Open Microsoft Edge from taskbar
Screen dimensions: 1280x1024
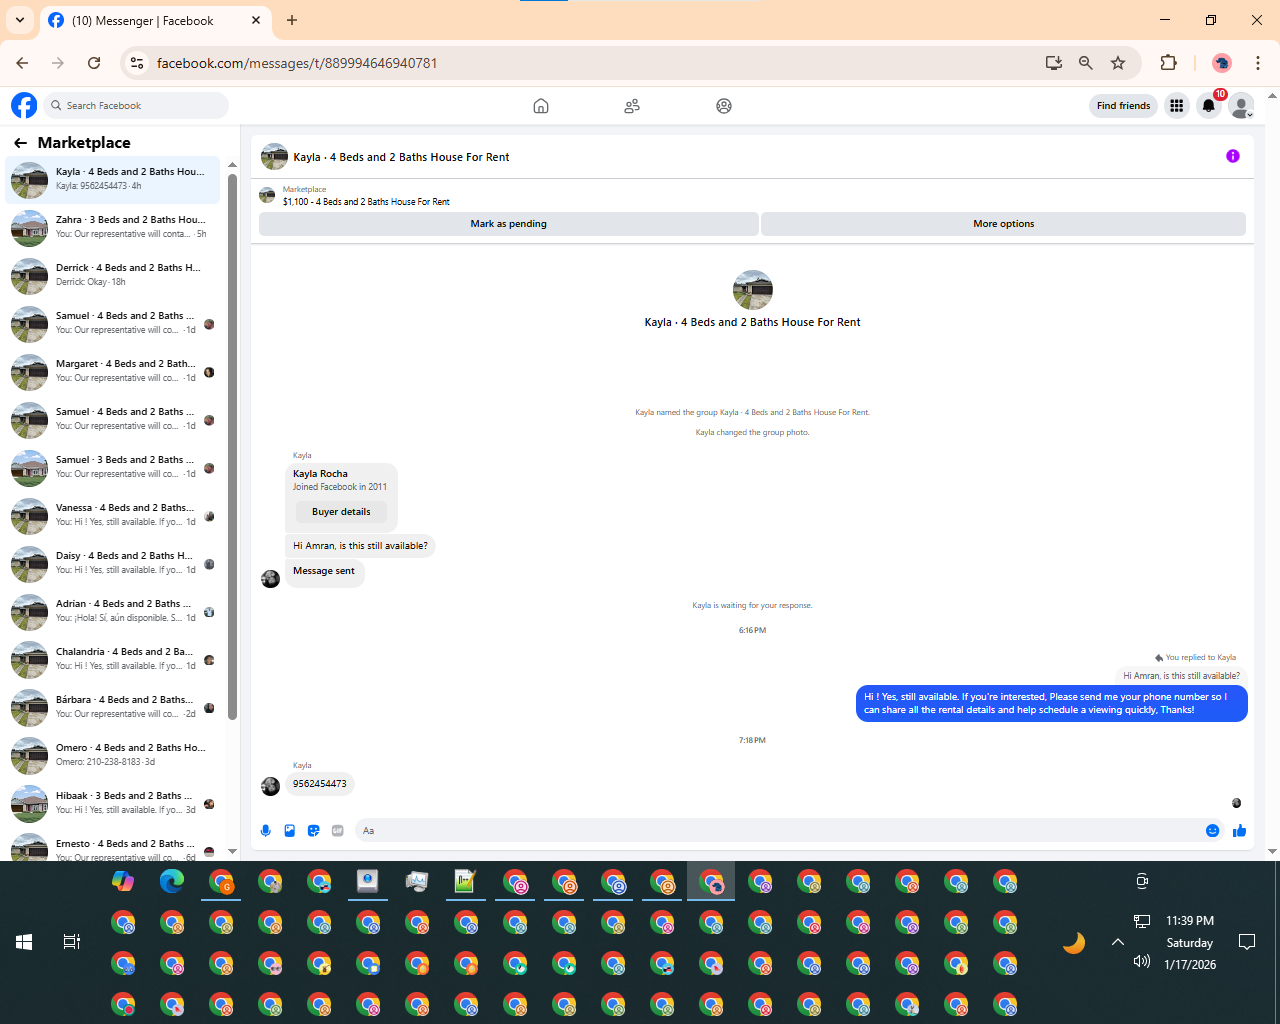point(172,881)
